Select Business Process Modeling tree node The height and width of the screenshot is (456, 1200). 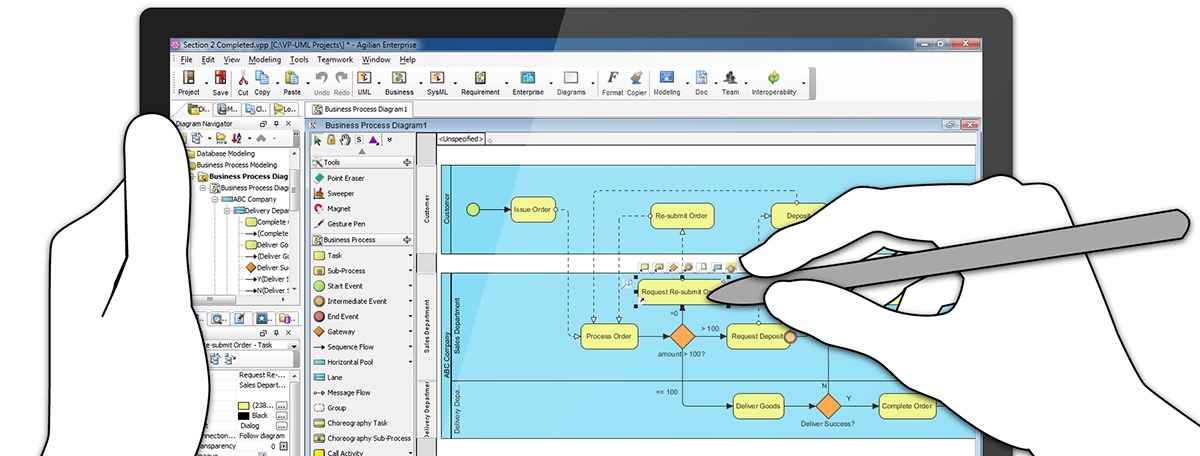[x=230, y=165]
